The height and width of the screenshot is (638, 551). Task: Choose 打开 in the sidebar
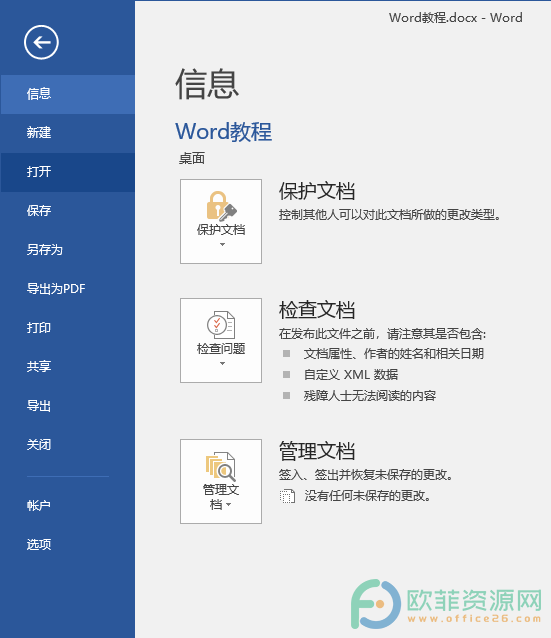68,172
